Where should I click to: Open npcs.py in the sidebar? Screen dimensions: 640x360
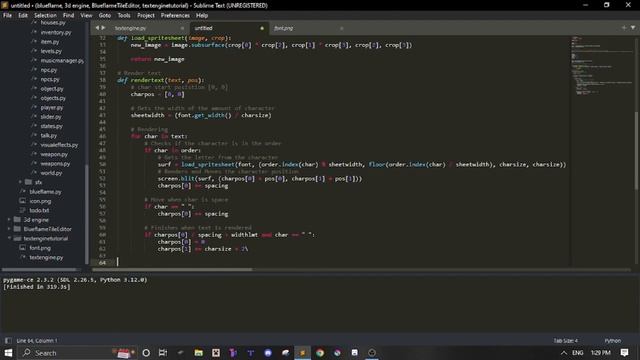(x=50, y=79)
